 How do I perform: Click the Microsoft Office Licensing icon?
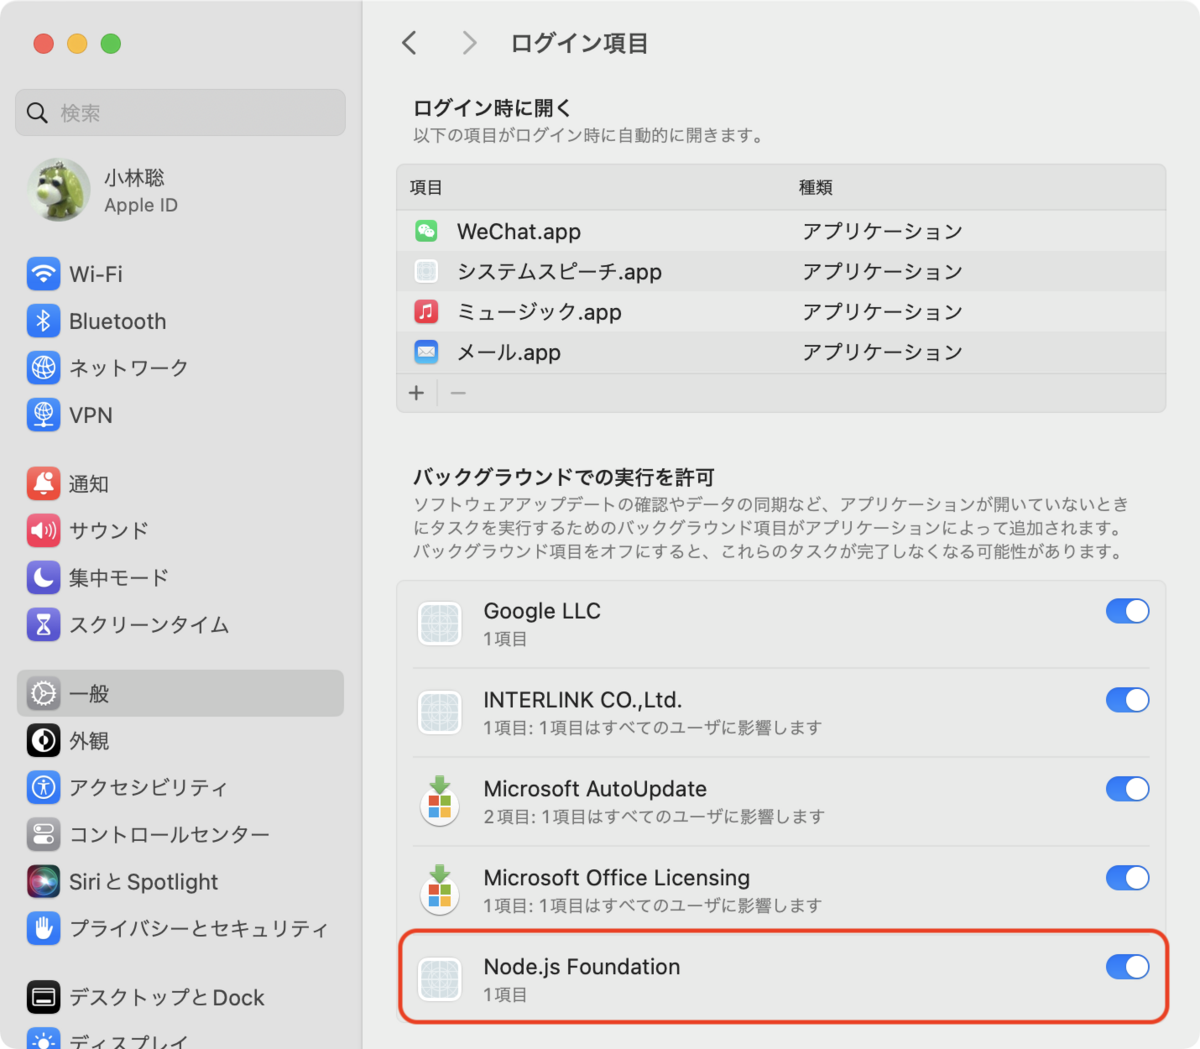coord(440,891)
